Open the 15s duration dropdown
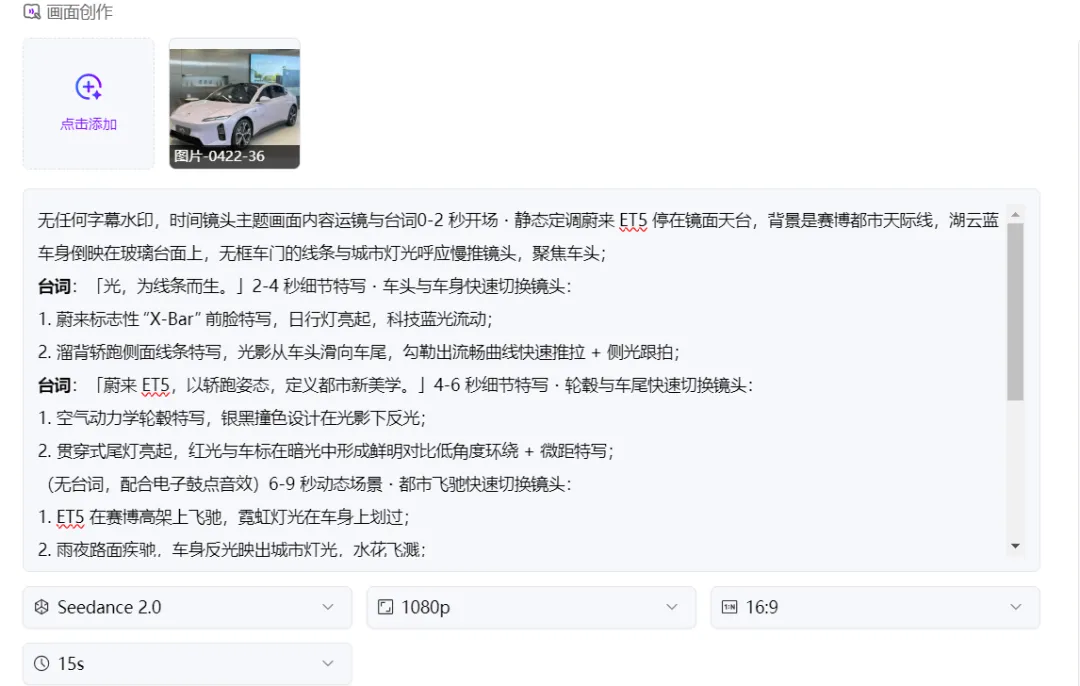This screenshot has width=1080, height=686. (x=187, y=663)
